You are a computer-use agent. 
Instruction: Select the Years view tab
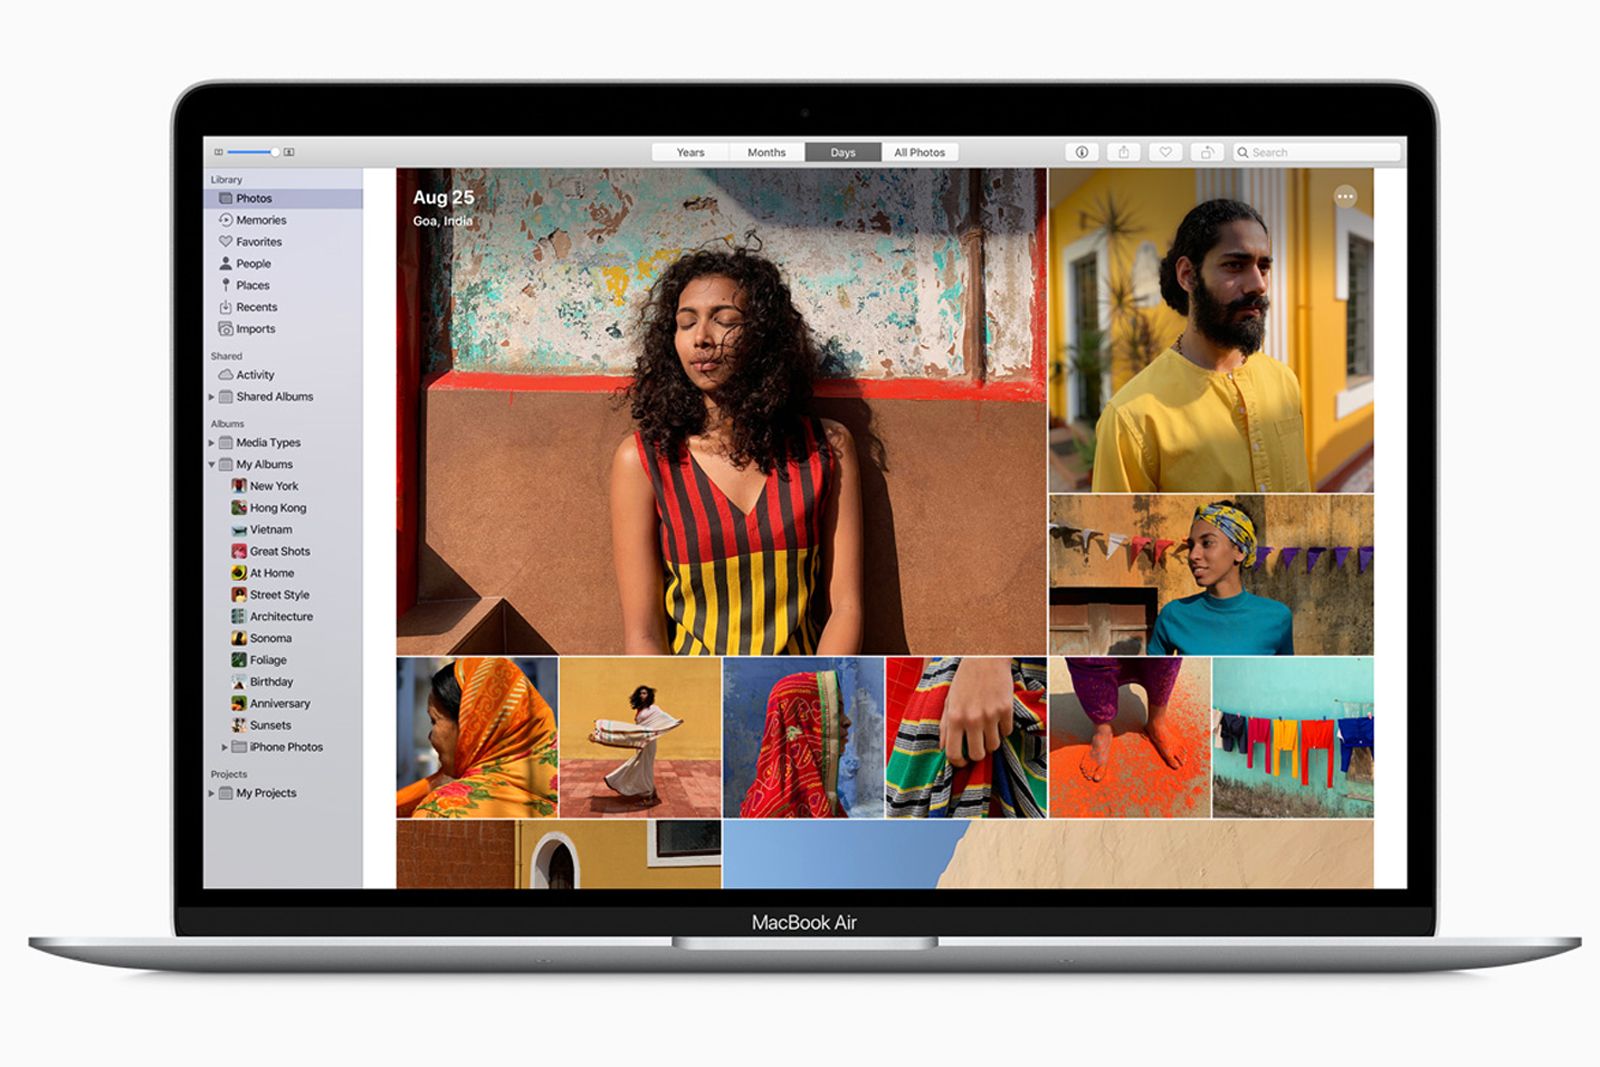tap(690, 152)
